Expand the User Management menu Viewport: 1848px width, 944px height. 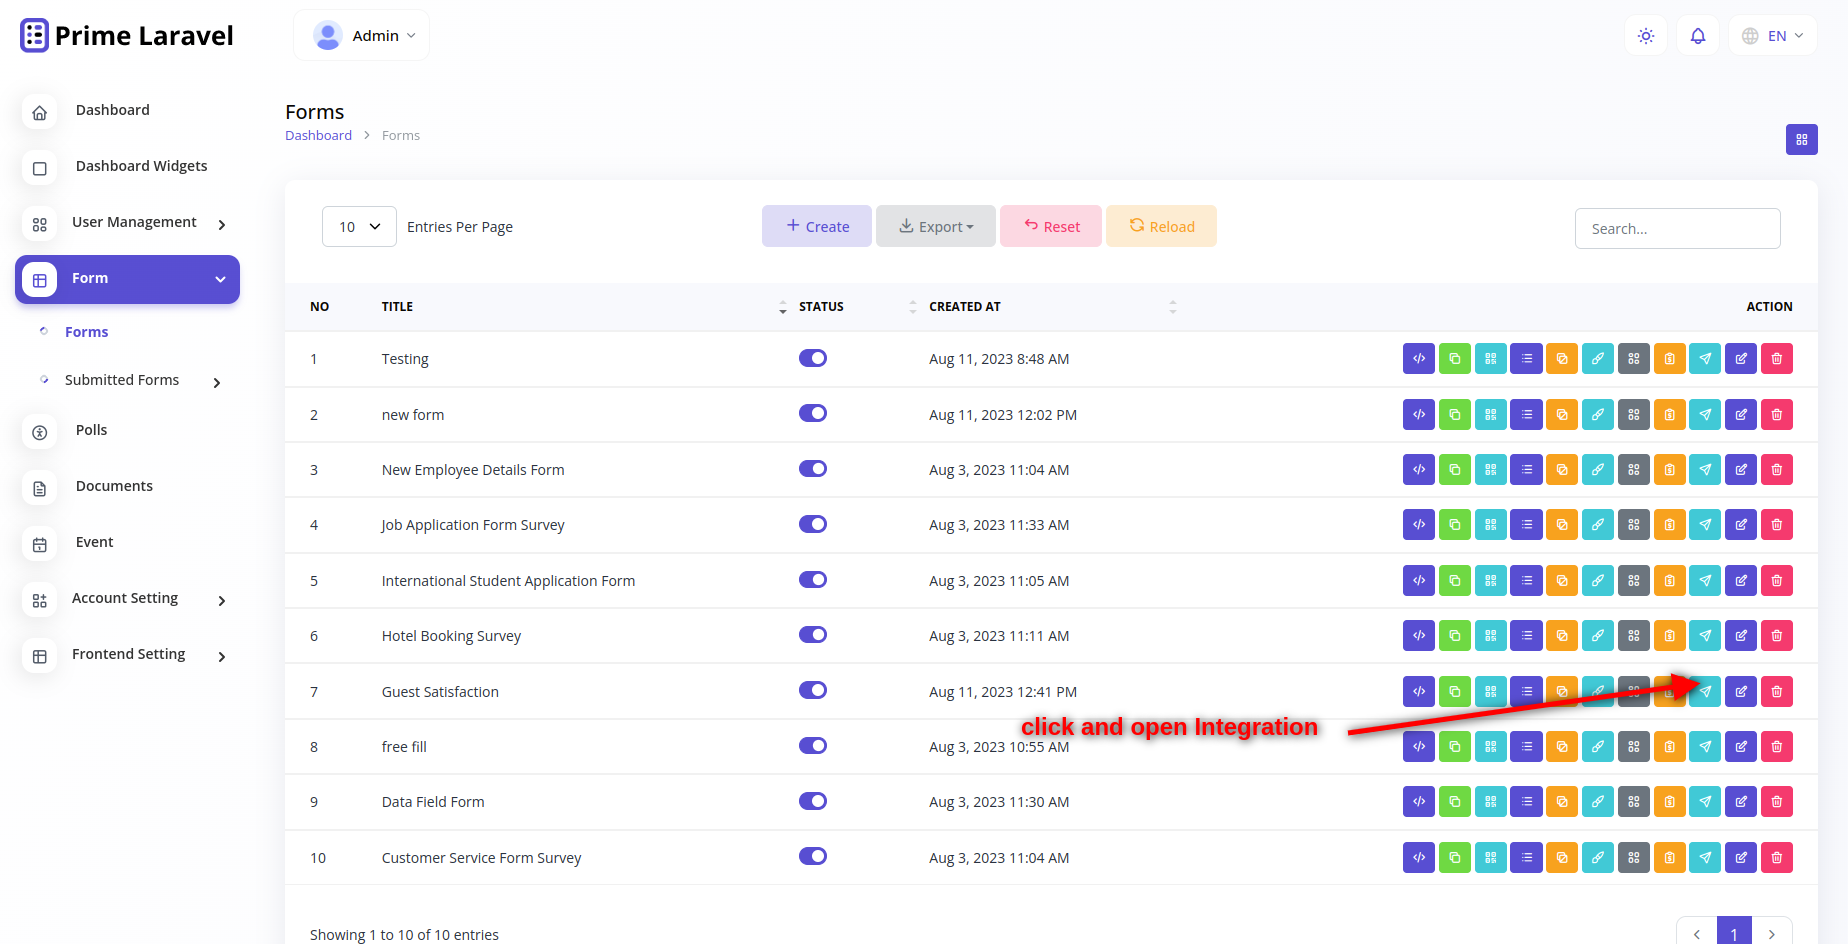click(x=128, y=223)
